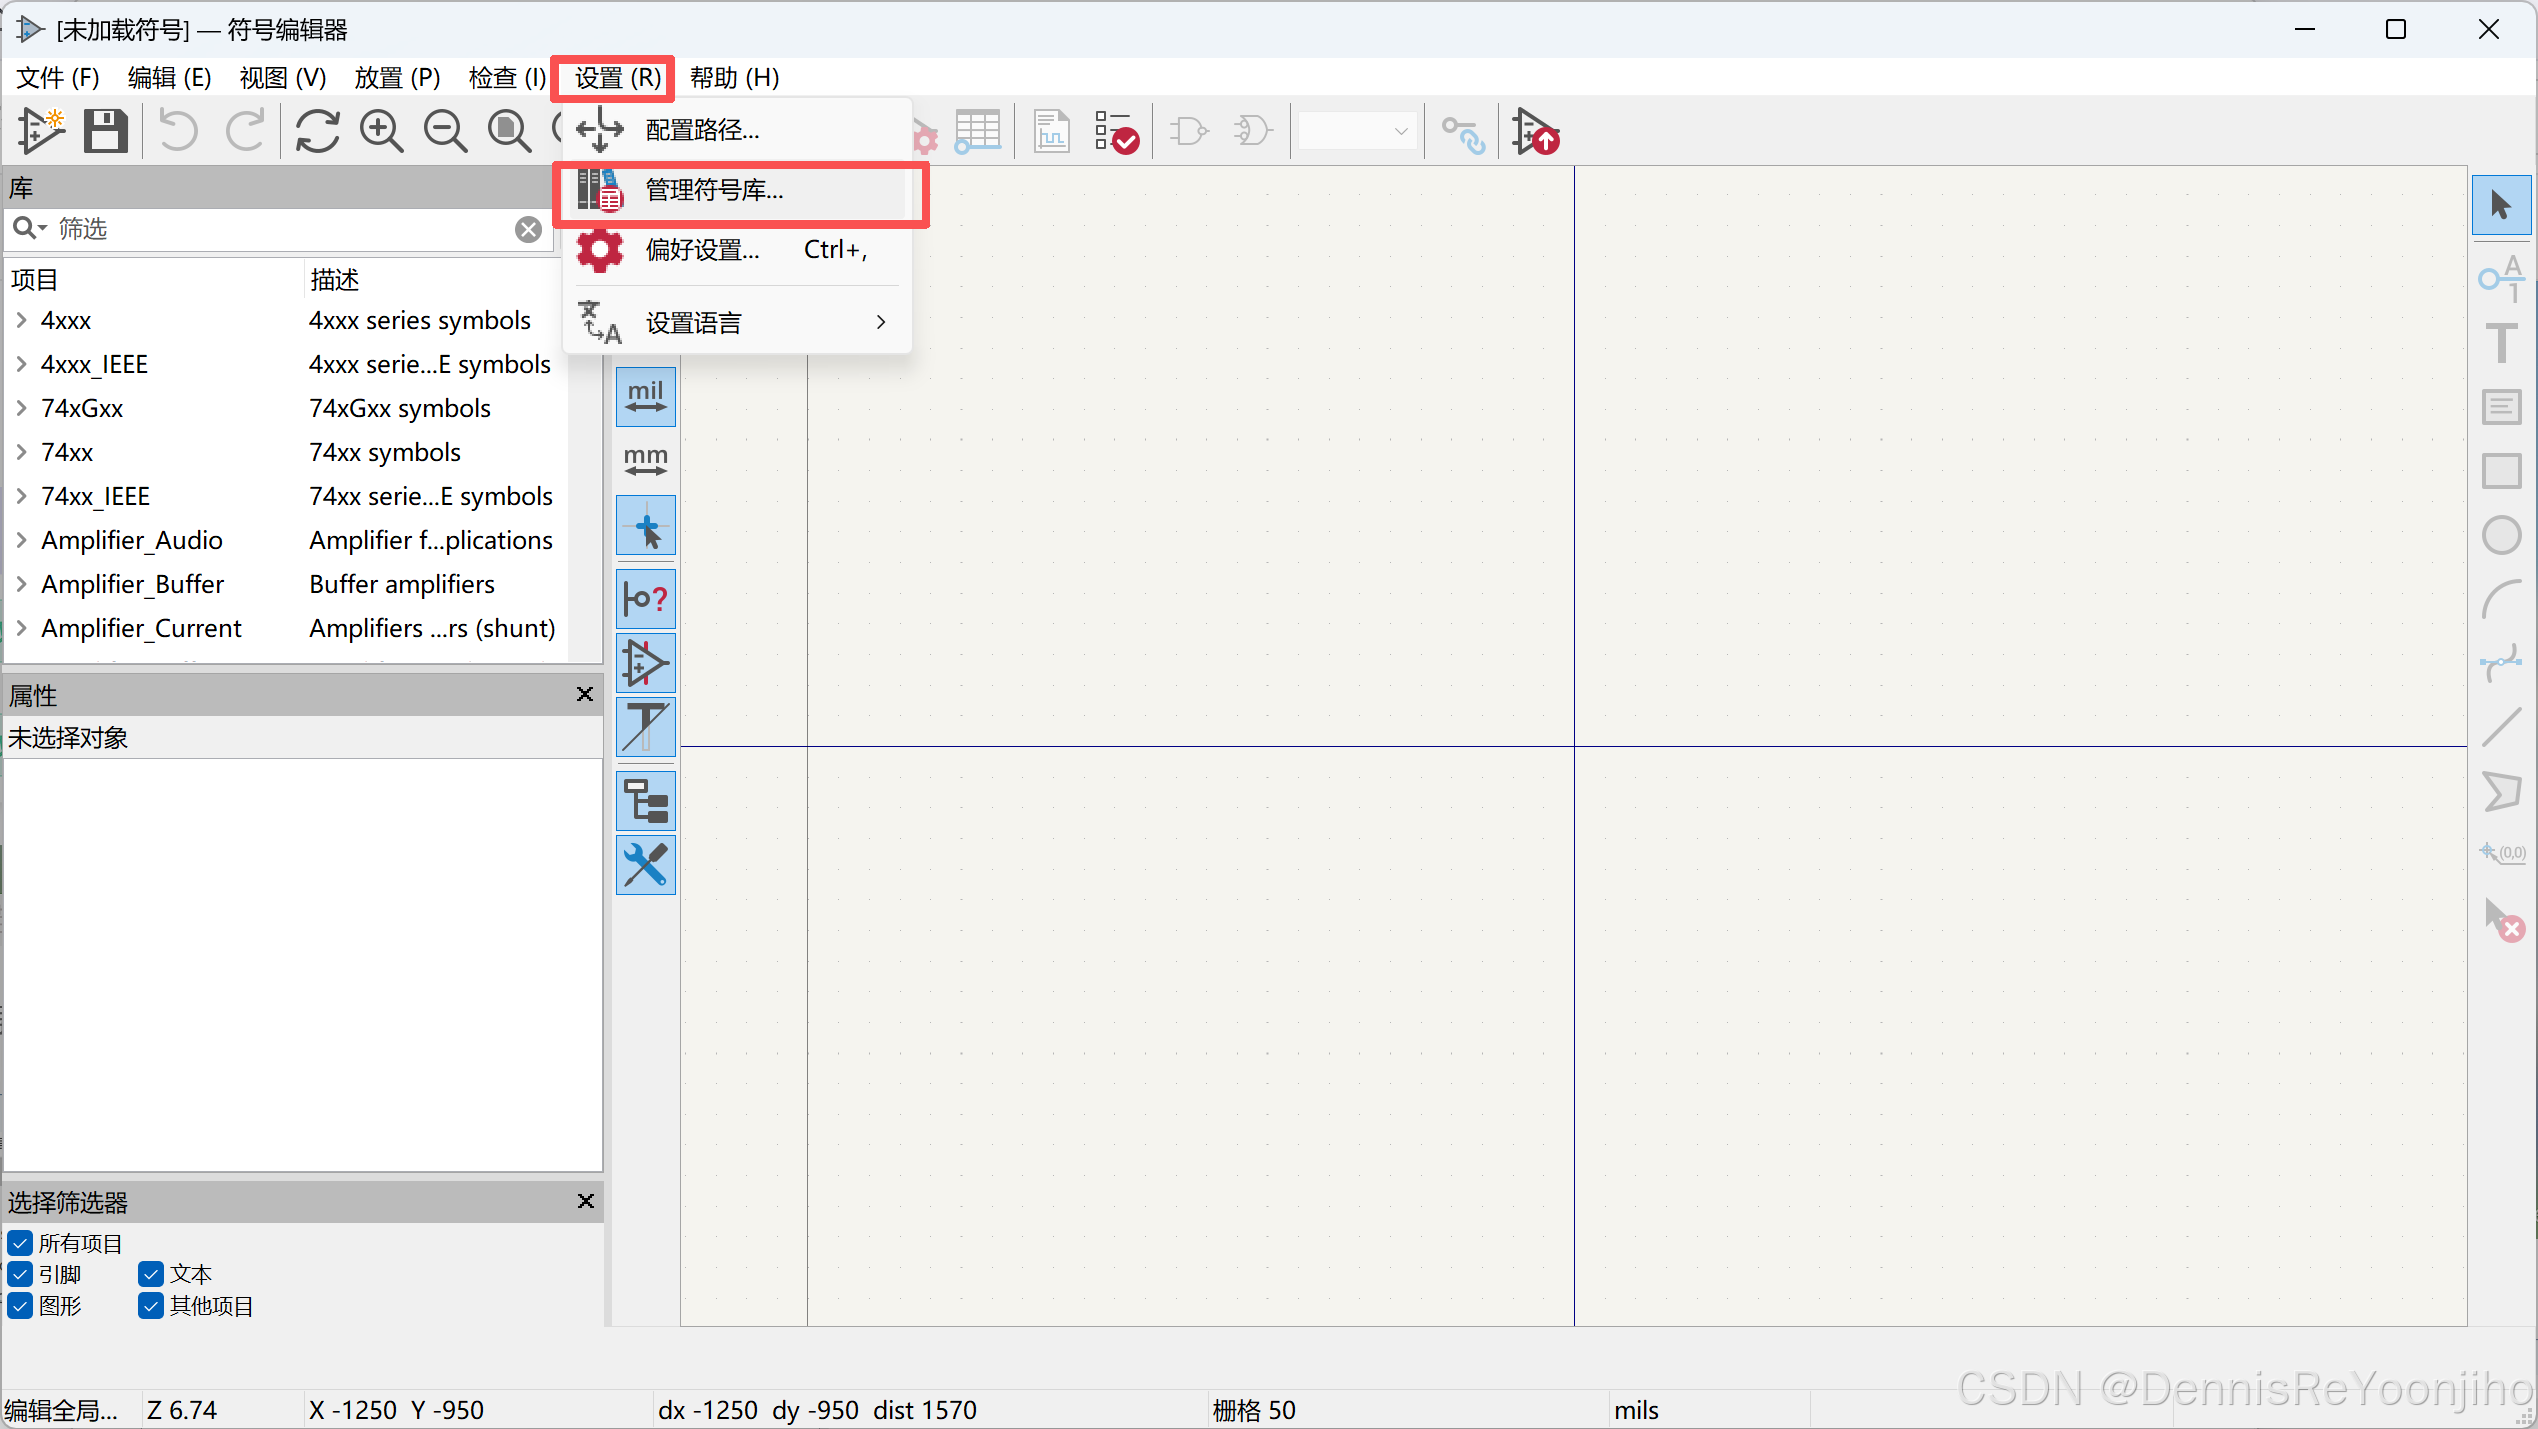Select the draw line tool
The height and width of the screenshot is (1429, 2538).
[x=2501, y=727]
